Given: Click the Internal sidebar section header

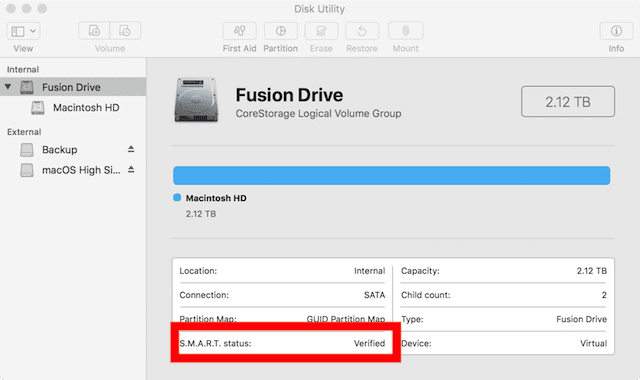Looking at the screenshot, I should pyautogui.click(x=23, y=69).
